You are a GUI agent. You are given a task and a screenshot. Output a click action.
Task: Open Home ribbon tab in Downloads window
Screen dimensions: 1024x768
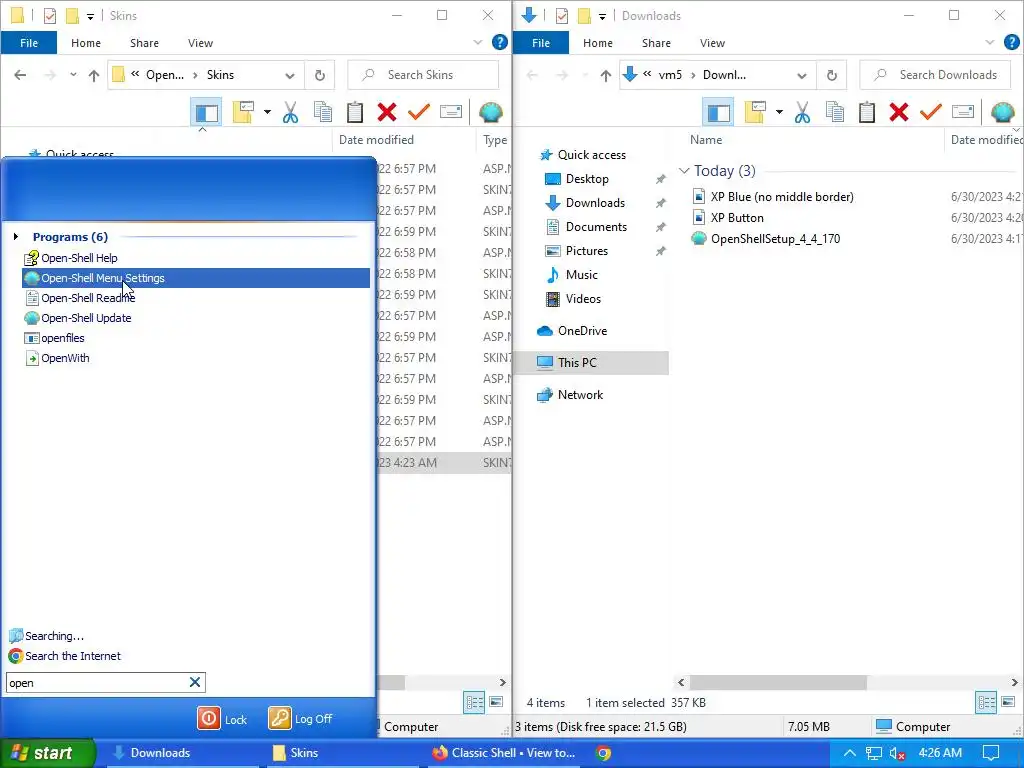click(x=598, y=43)
